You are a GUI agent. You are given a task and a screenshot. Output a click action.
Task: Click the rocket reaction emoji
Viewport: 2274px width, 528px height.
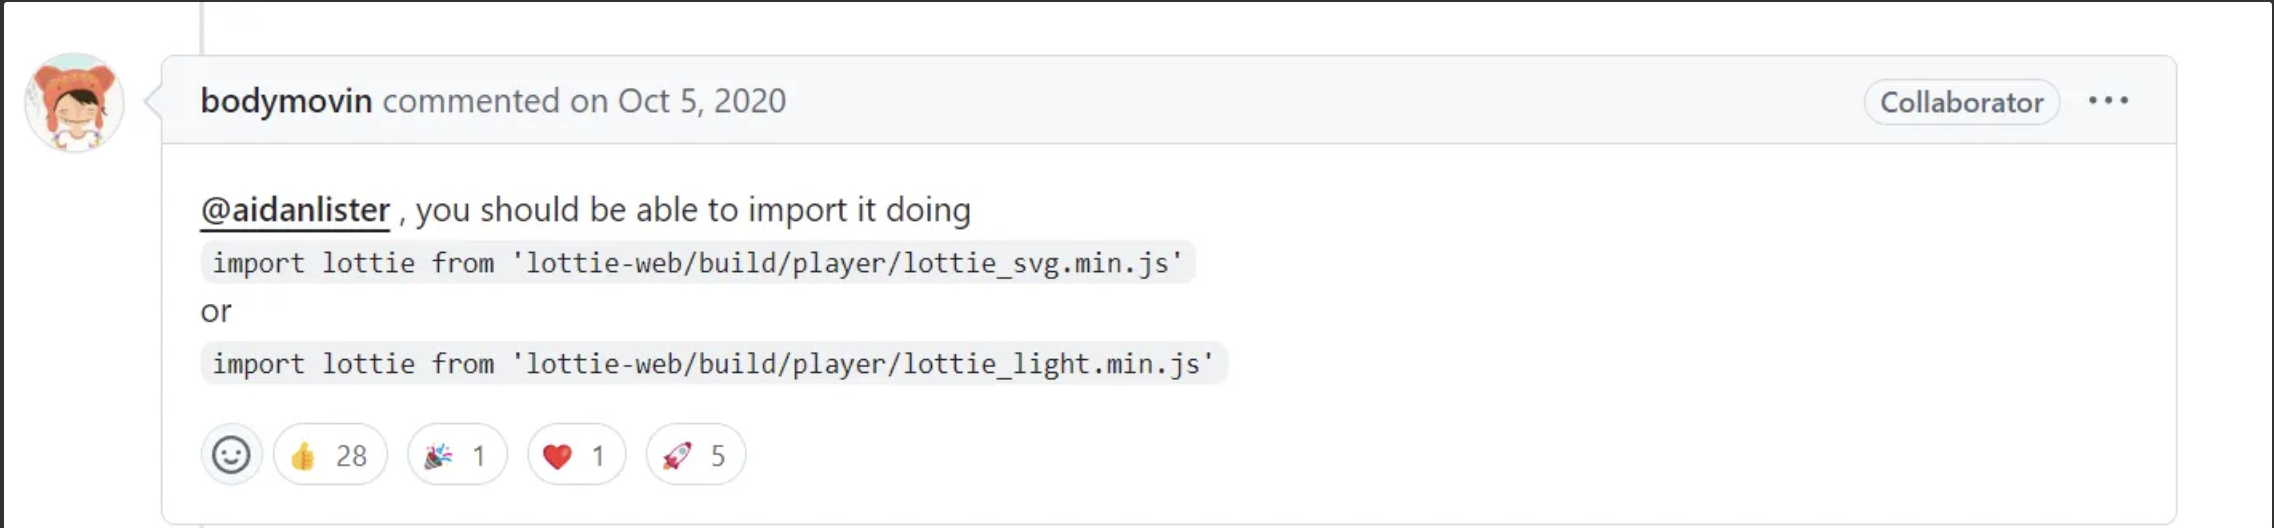pos(677,456)
